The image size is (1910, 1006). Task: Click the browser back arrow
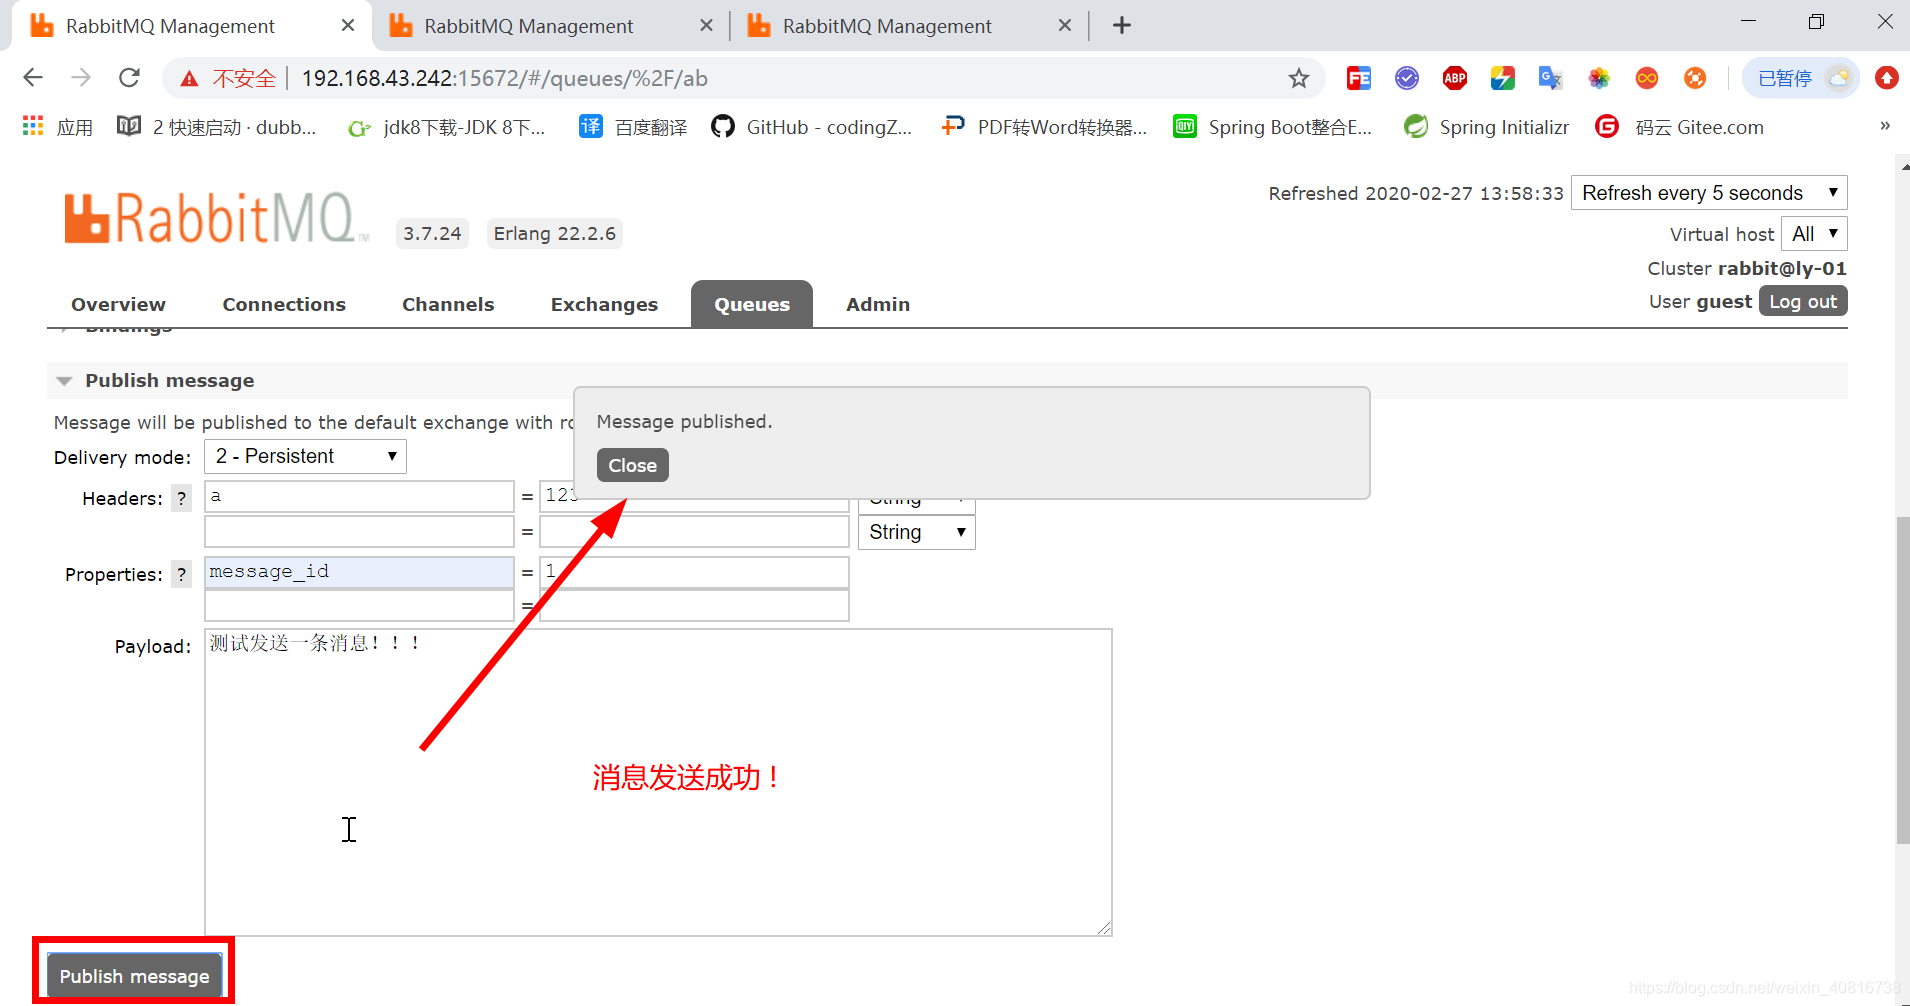pyautogui.click(x=33, y=78)
